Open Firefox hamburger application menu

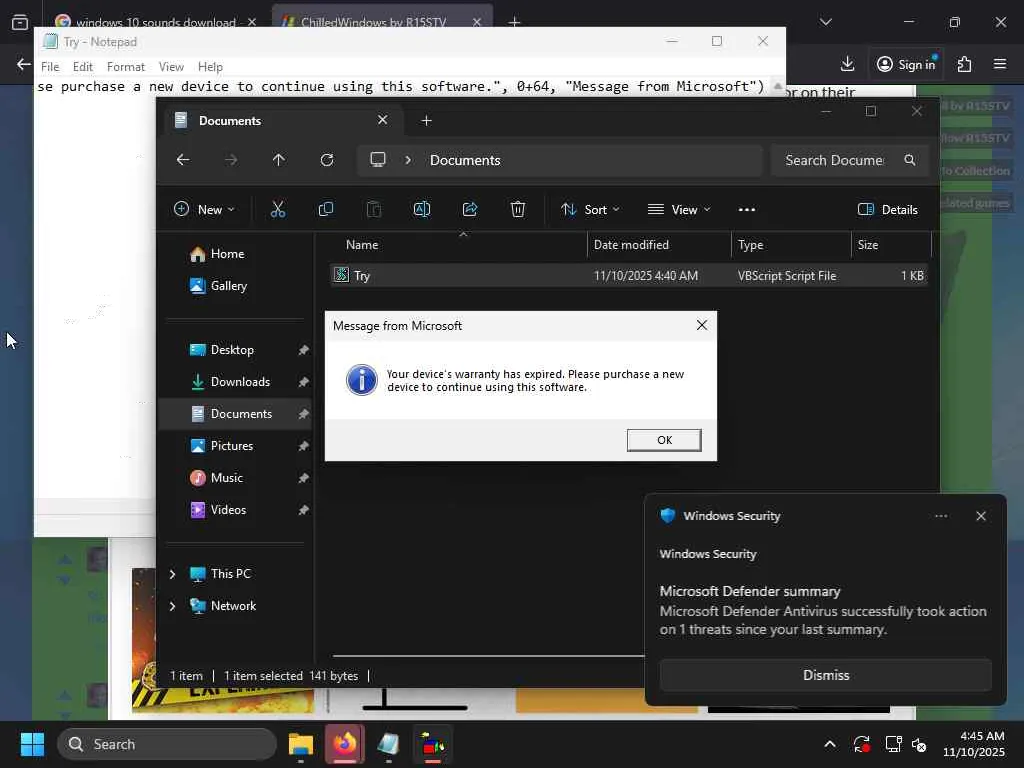click(x=999, y=64)
